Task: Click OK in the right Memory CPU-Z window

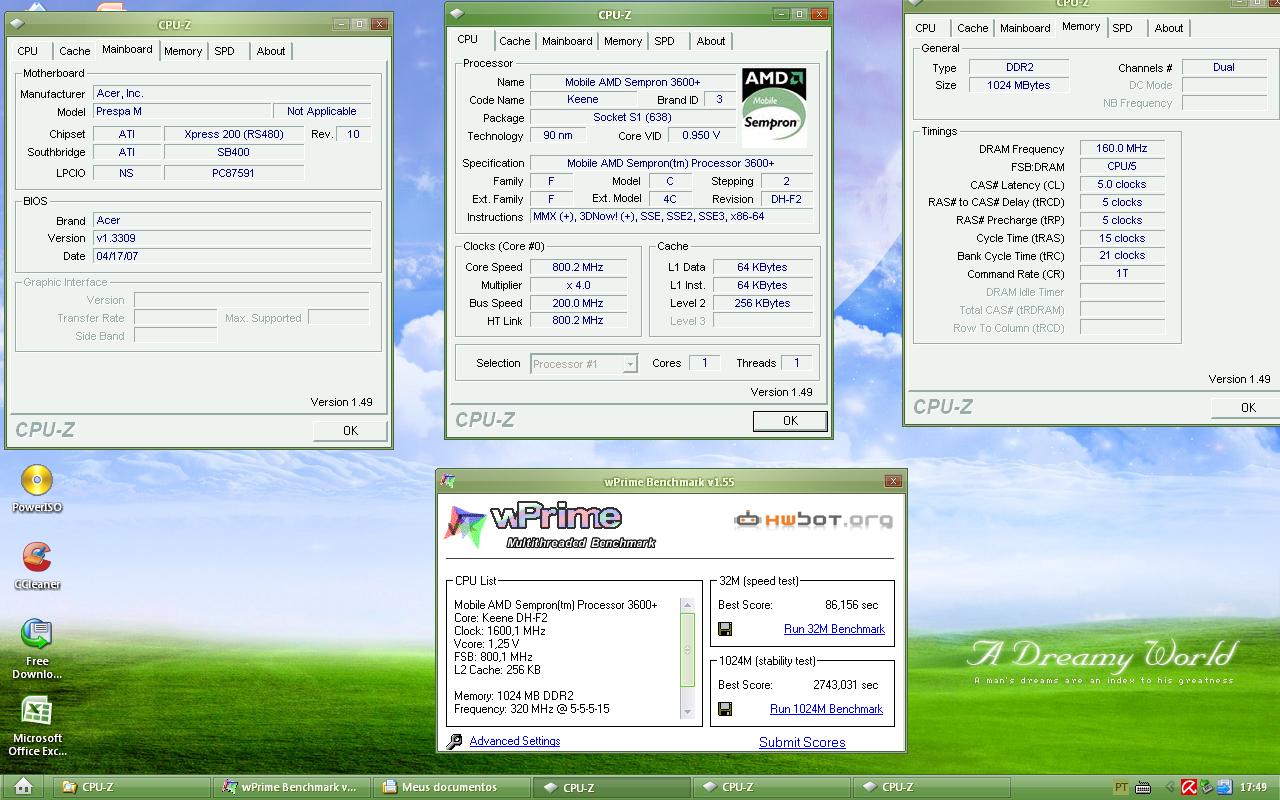Action: click(x=1246, y=407)
